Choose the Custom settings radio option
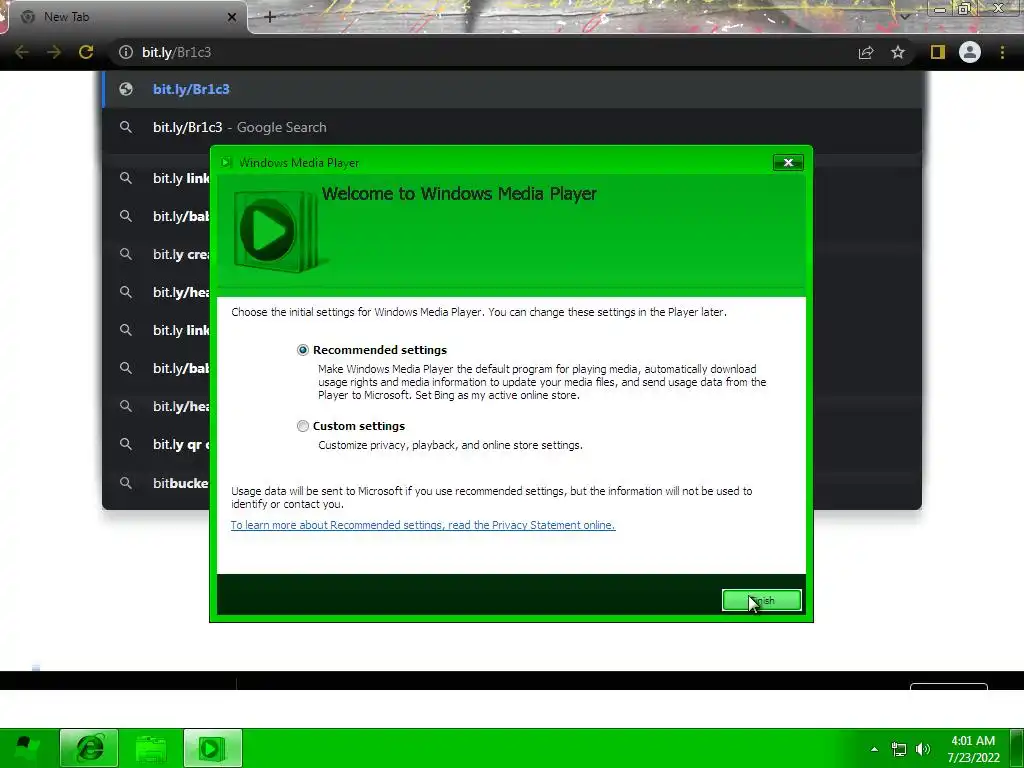 (x=302, y=426)
